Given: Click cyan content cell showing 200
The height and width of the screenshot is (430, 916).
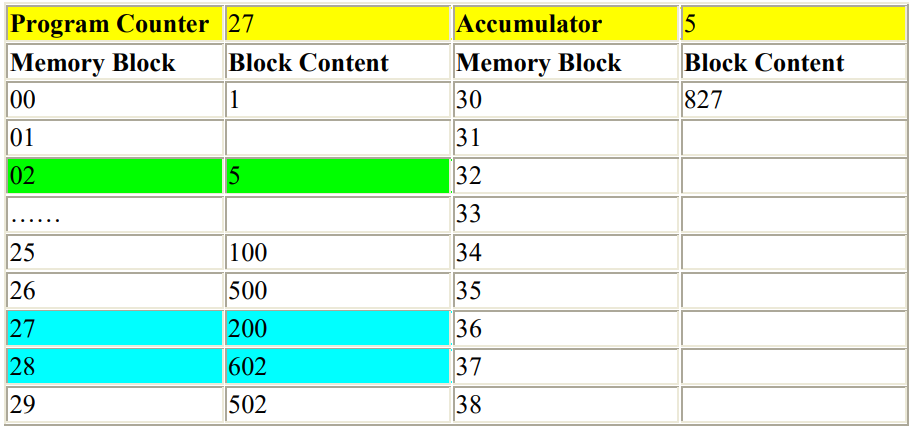Looking at the screenshot, I should point(338,328).
